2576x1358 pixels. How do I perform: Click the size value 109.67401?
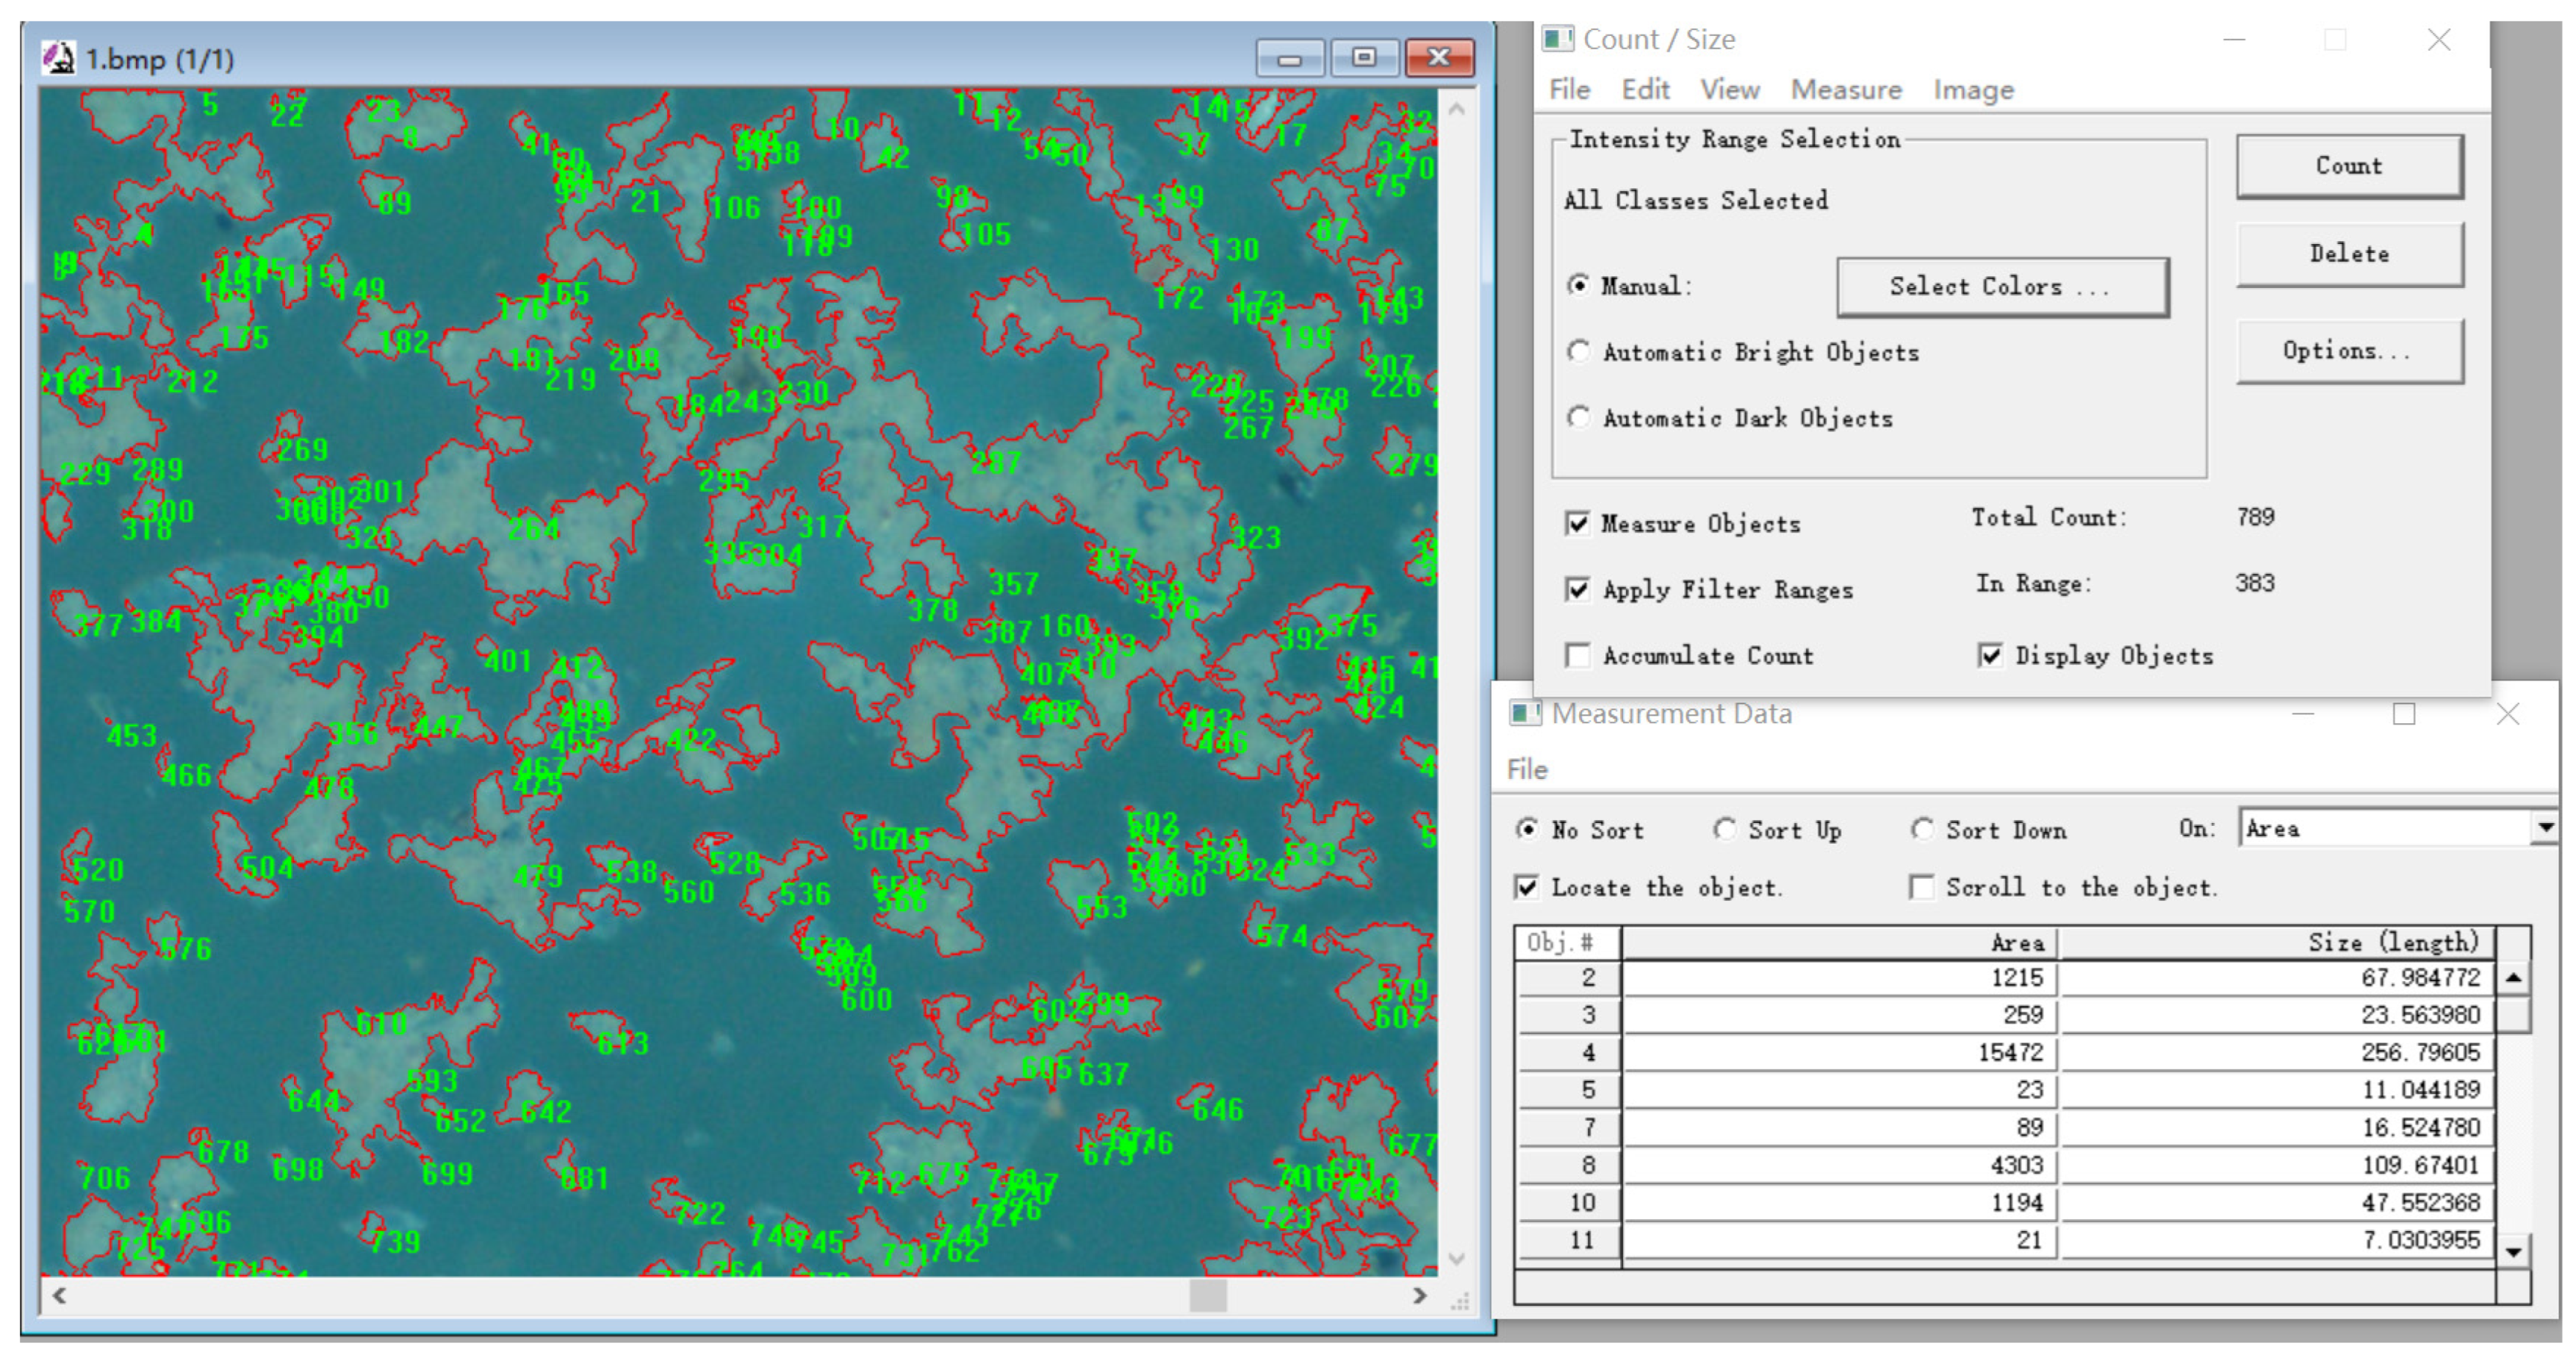point(2421,1165)
